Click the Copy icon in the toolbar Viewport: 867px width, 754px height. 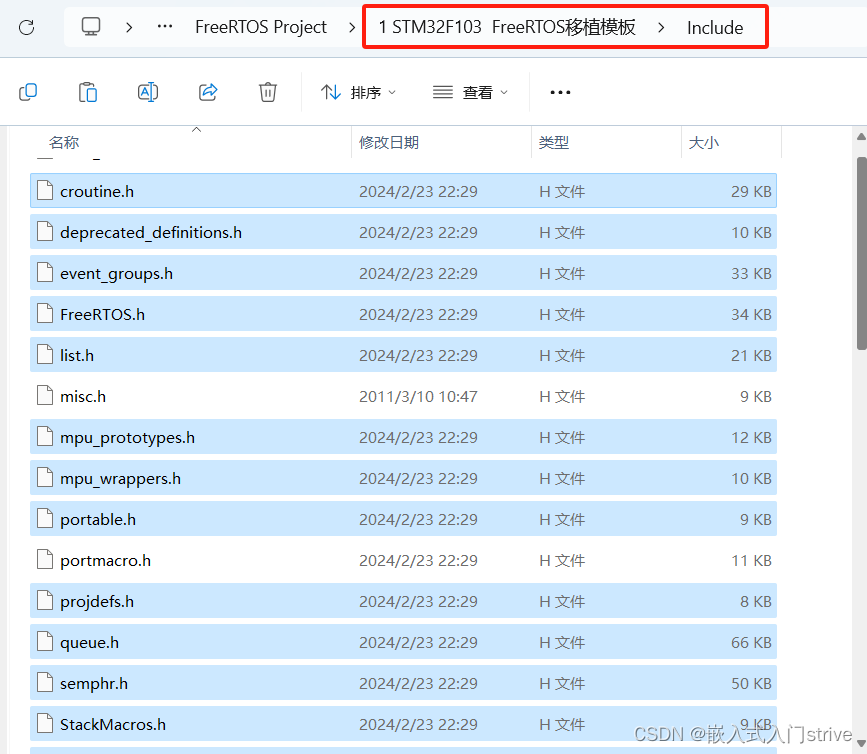[x=28, y=91]
